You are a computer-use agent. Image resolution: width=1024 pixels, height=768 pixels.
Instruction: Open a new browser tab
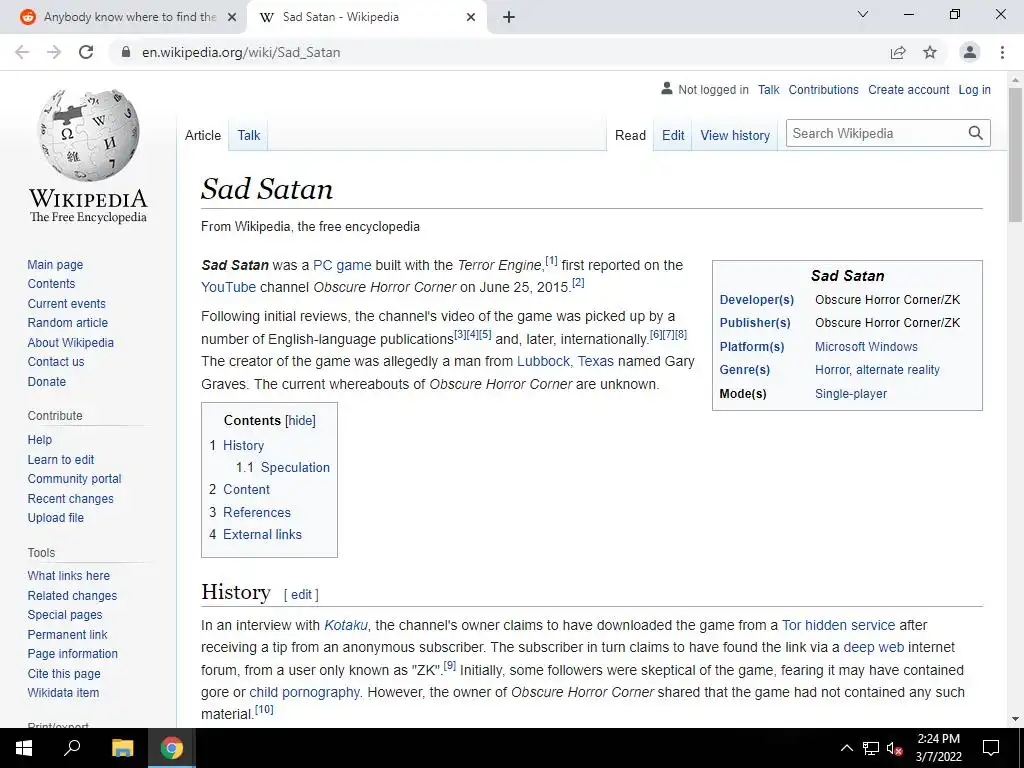[509, 17]
